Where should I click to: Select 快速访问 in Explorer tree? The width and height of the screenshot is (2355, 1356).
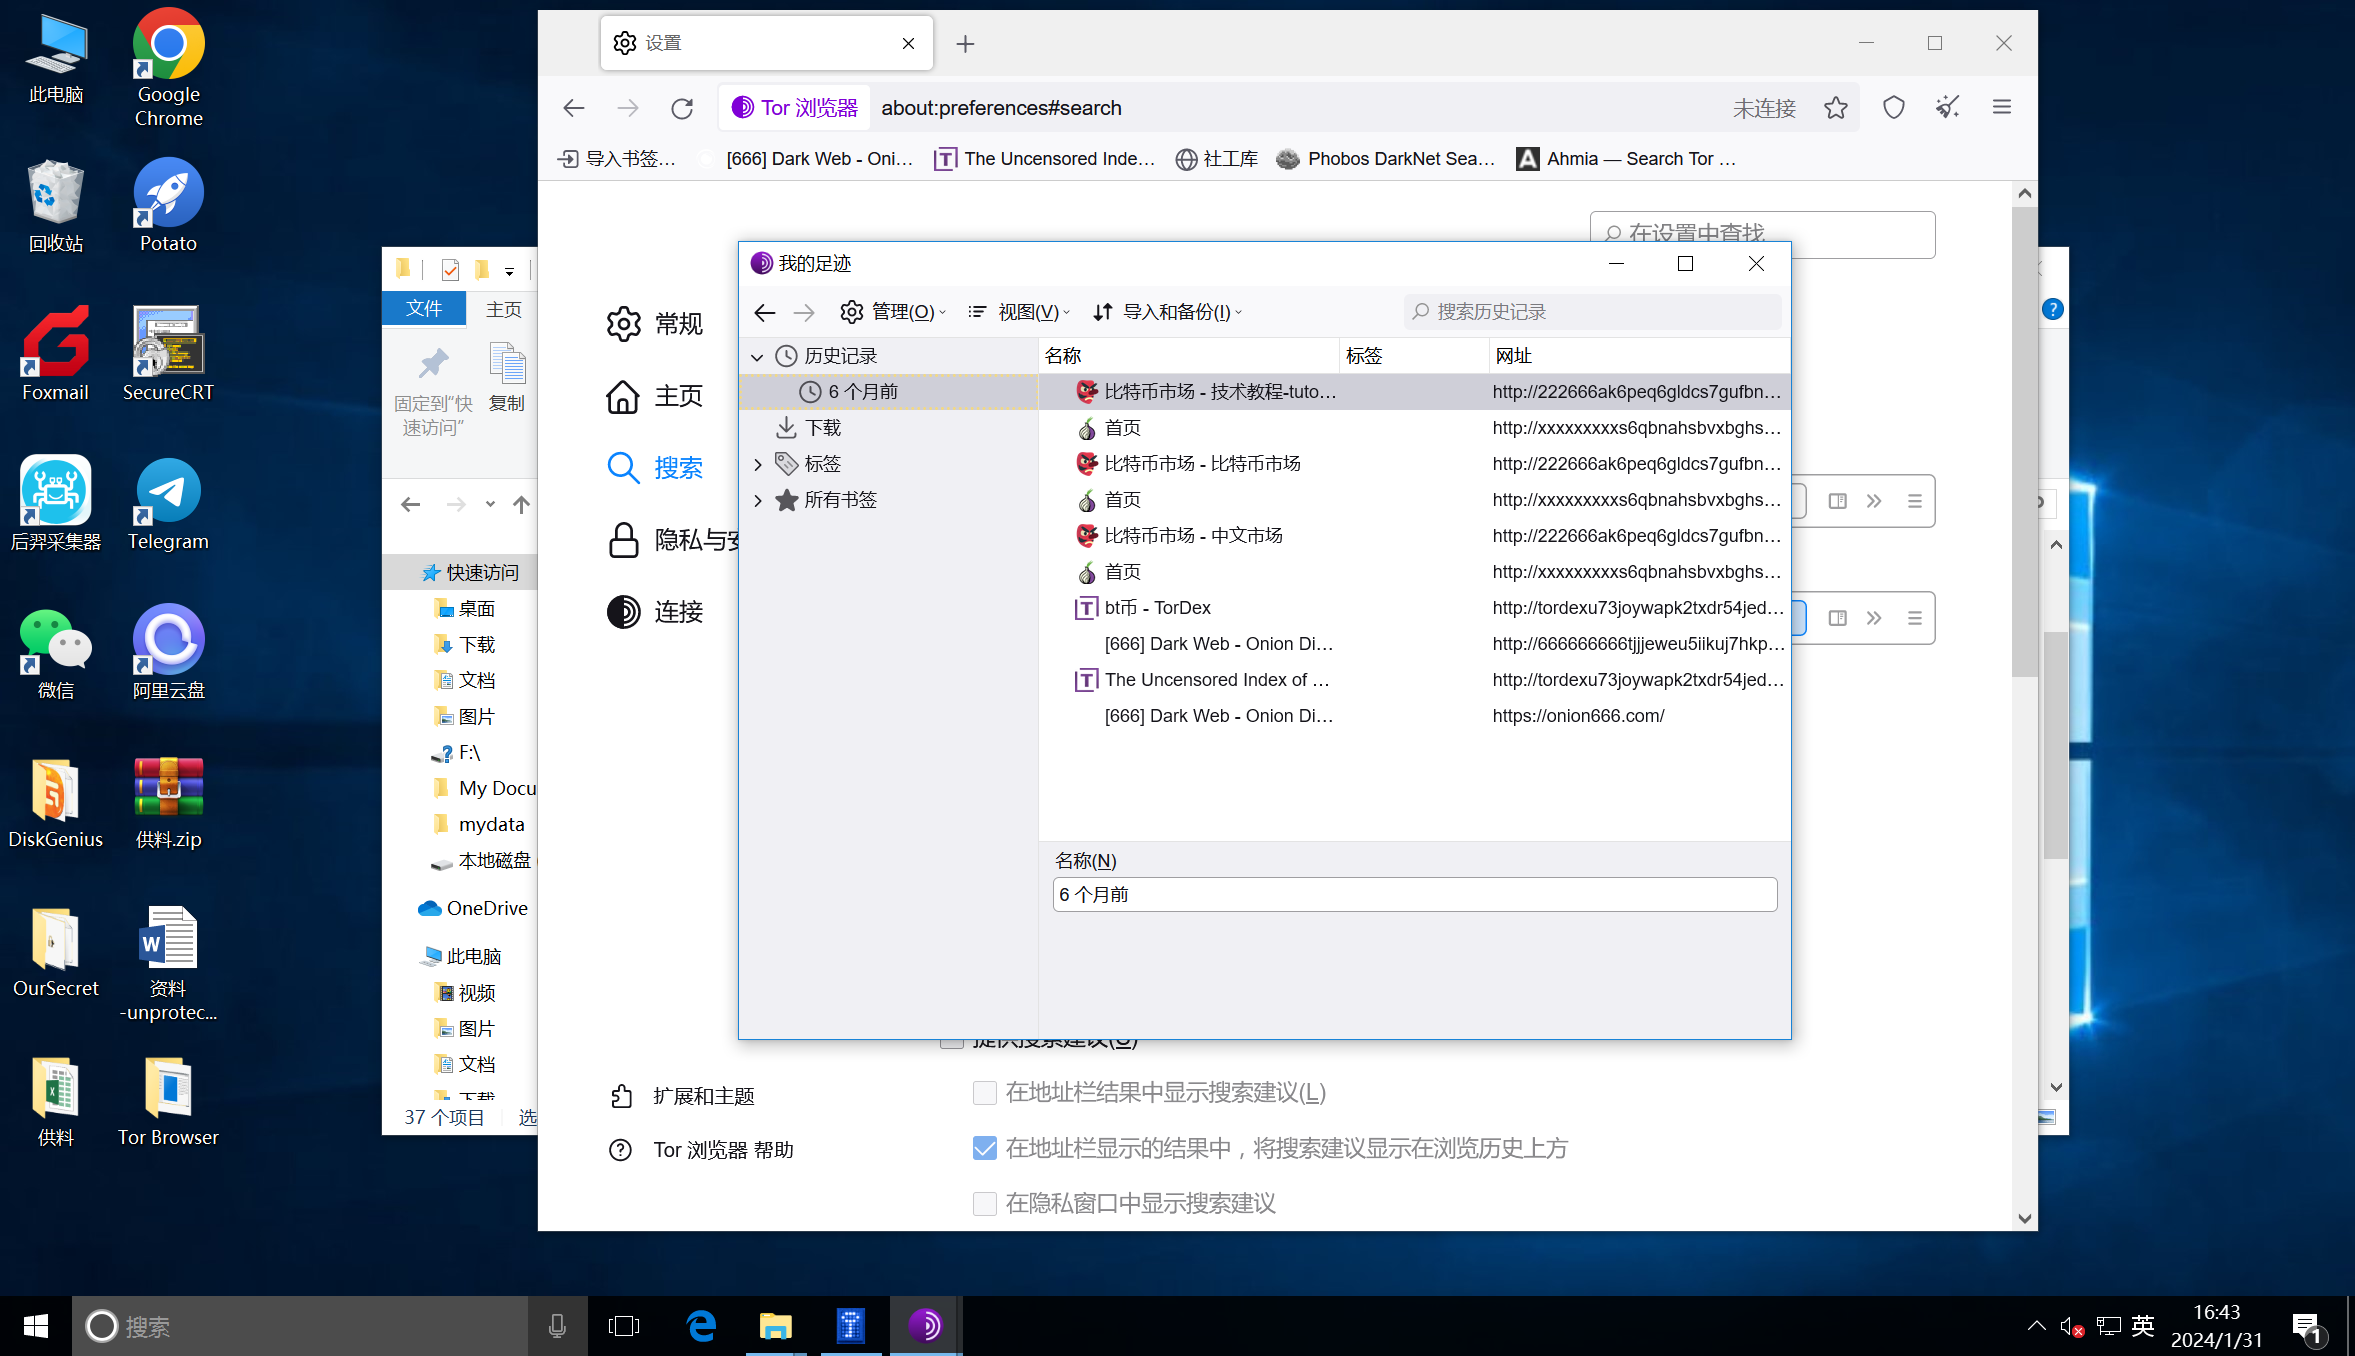click(x=470, y=573)
